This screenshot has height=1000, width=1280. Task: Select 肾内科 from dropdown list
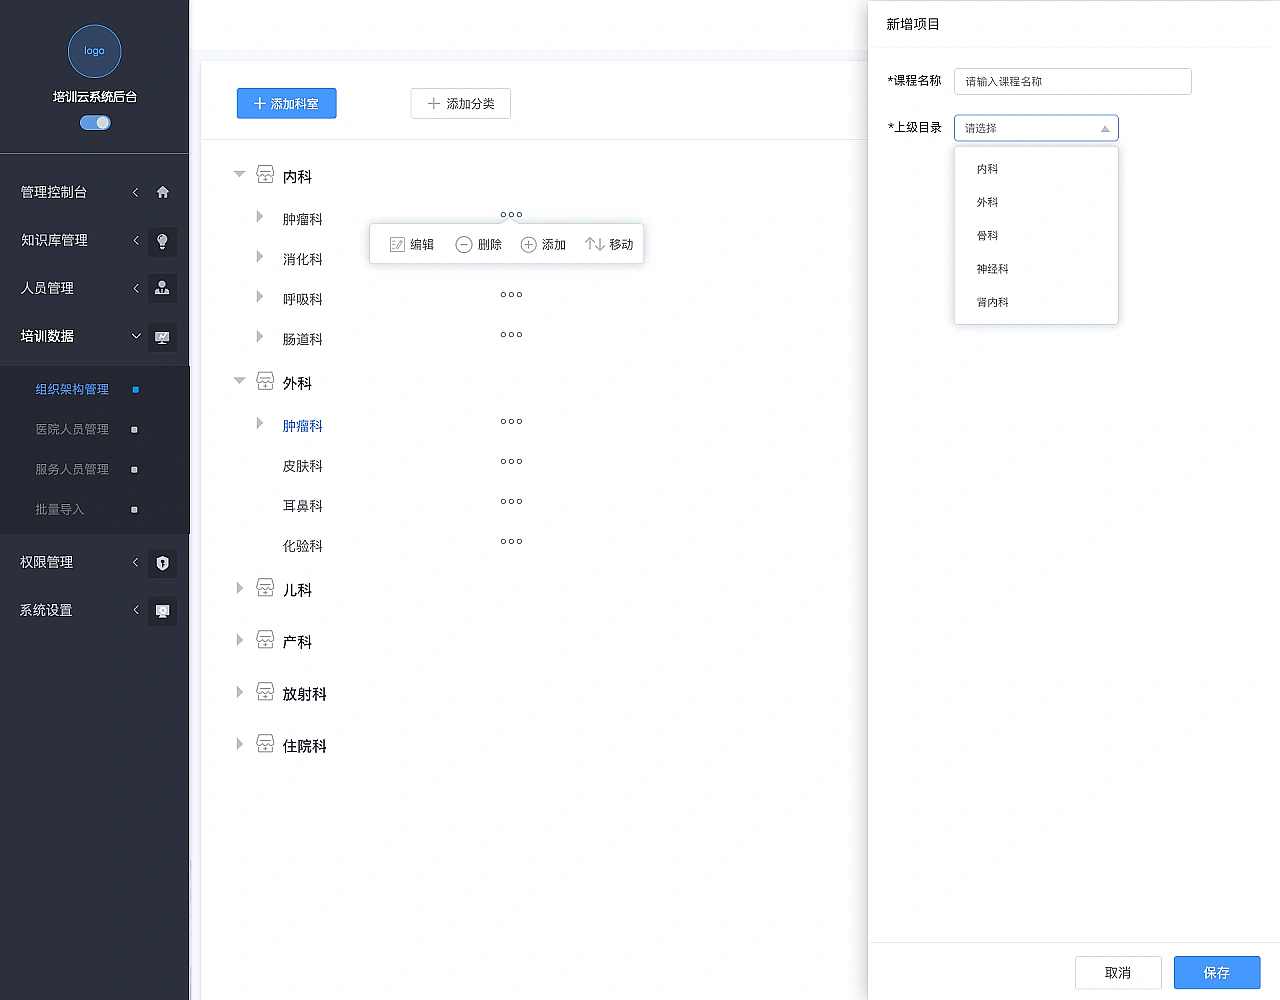pyautogui.click(x=1036, y=302)
